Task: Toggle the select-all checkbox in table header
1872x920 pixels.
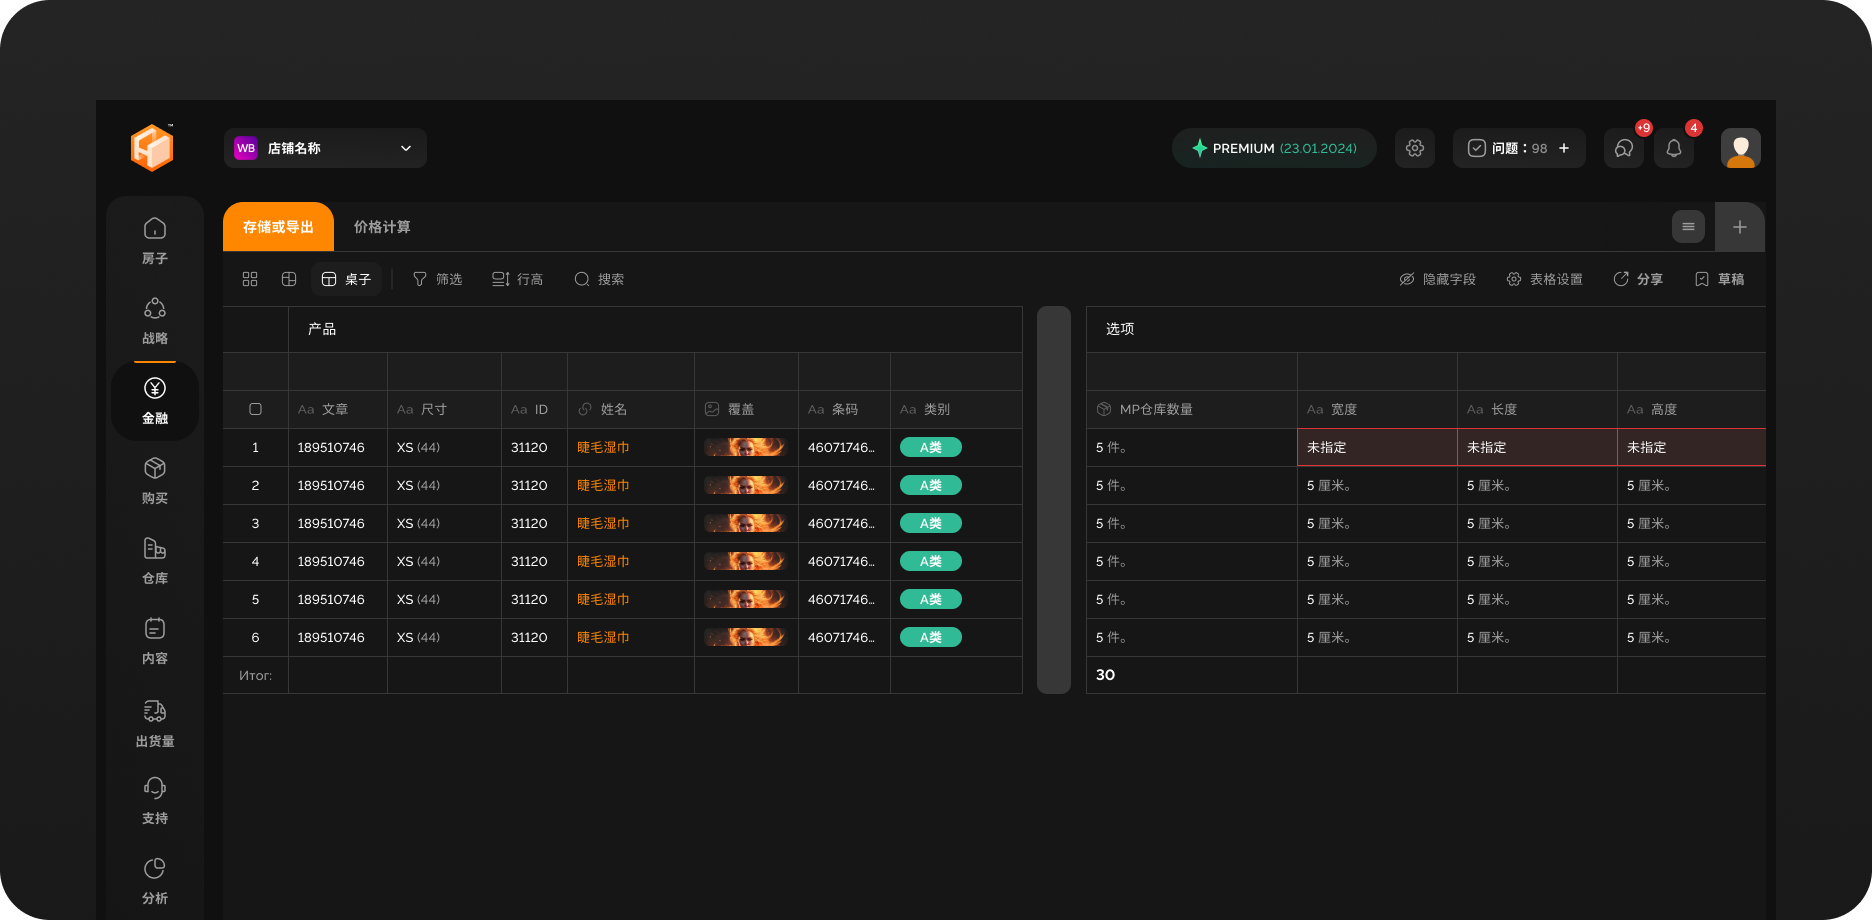Action: [255, 409]
